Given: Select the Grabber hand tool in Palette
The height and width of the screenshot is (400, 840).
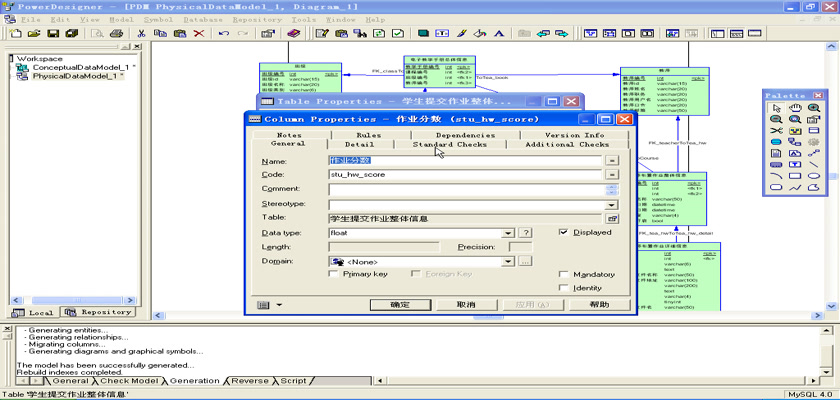Looking at the screenshot, I should (795, 108).
